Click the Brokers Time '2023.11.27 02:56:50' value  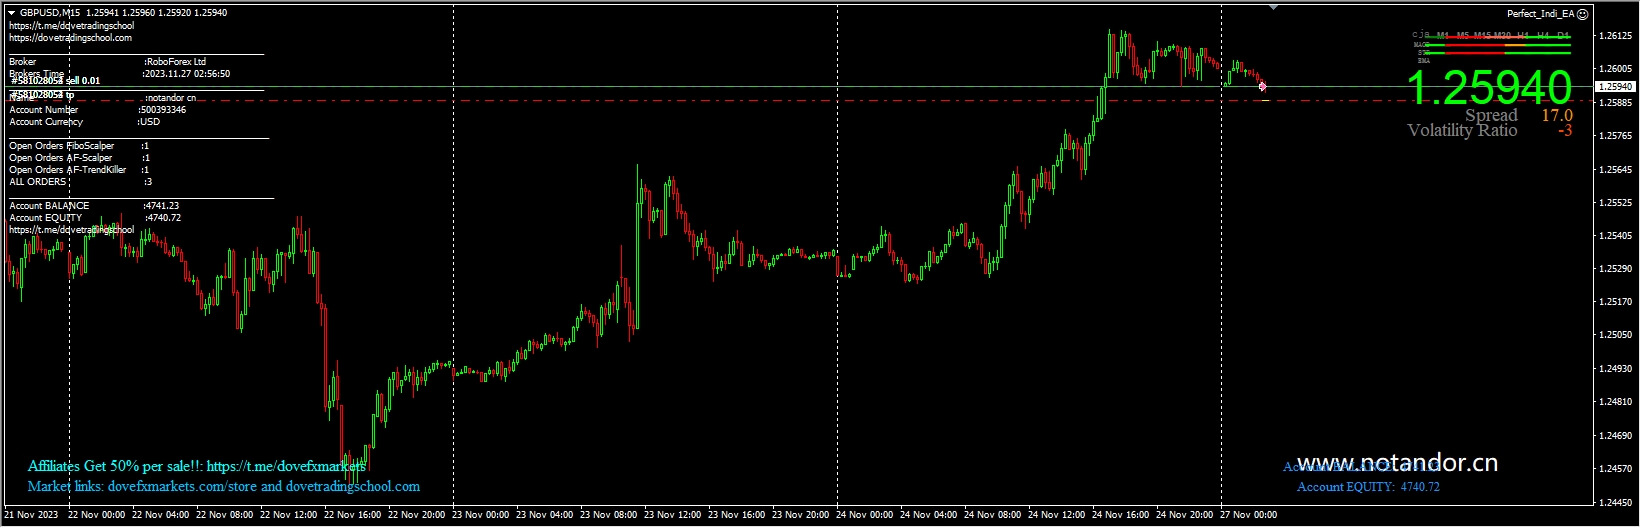click(x=187, y=74)
